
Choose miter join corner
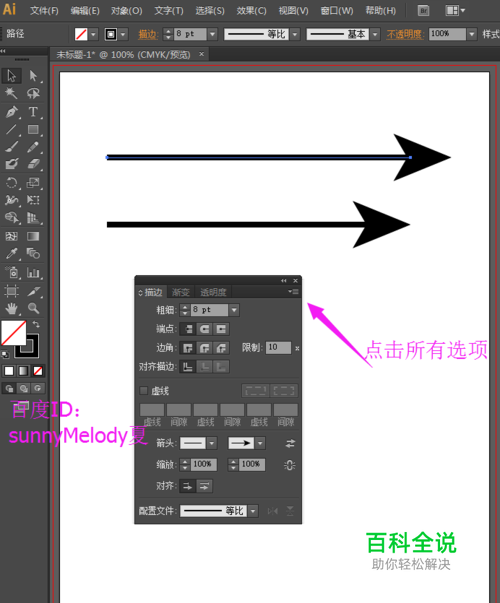tap(188, 348)
